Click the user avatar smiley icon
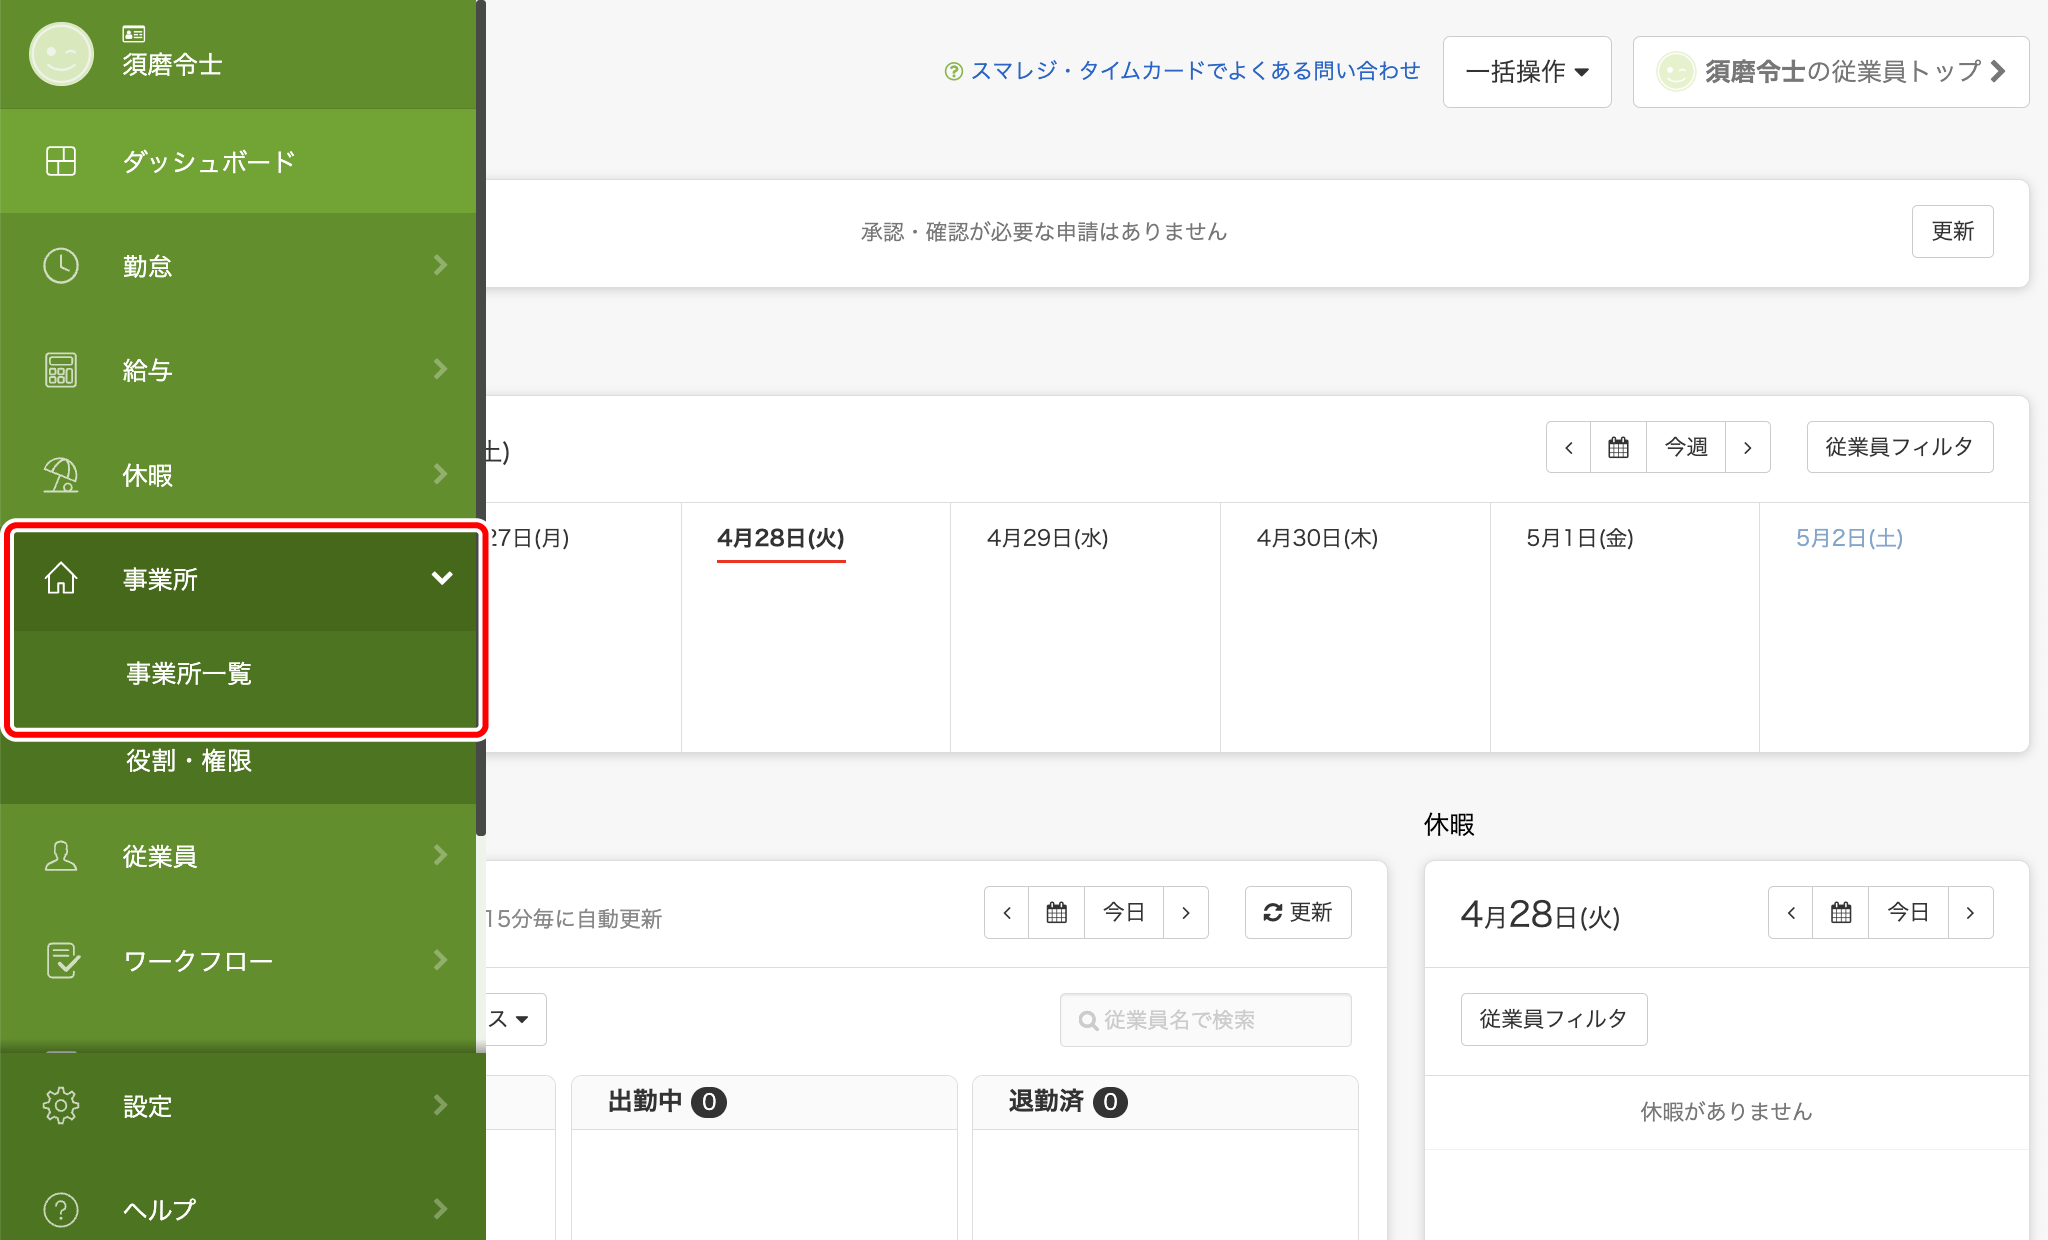The image size is (2048, 1240). pos(61,54)
